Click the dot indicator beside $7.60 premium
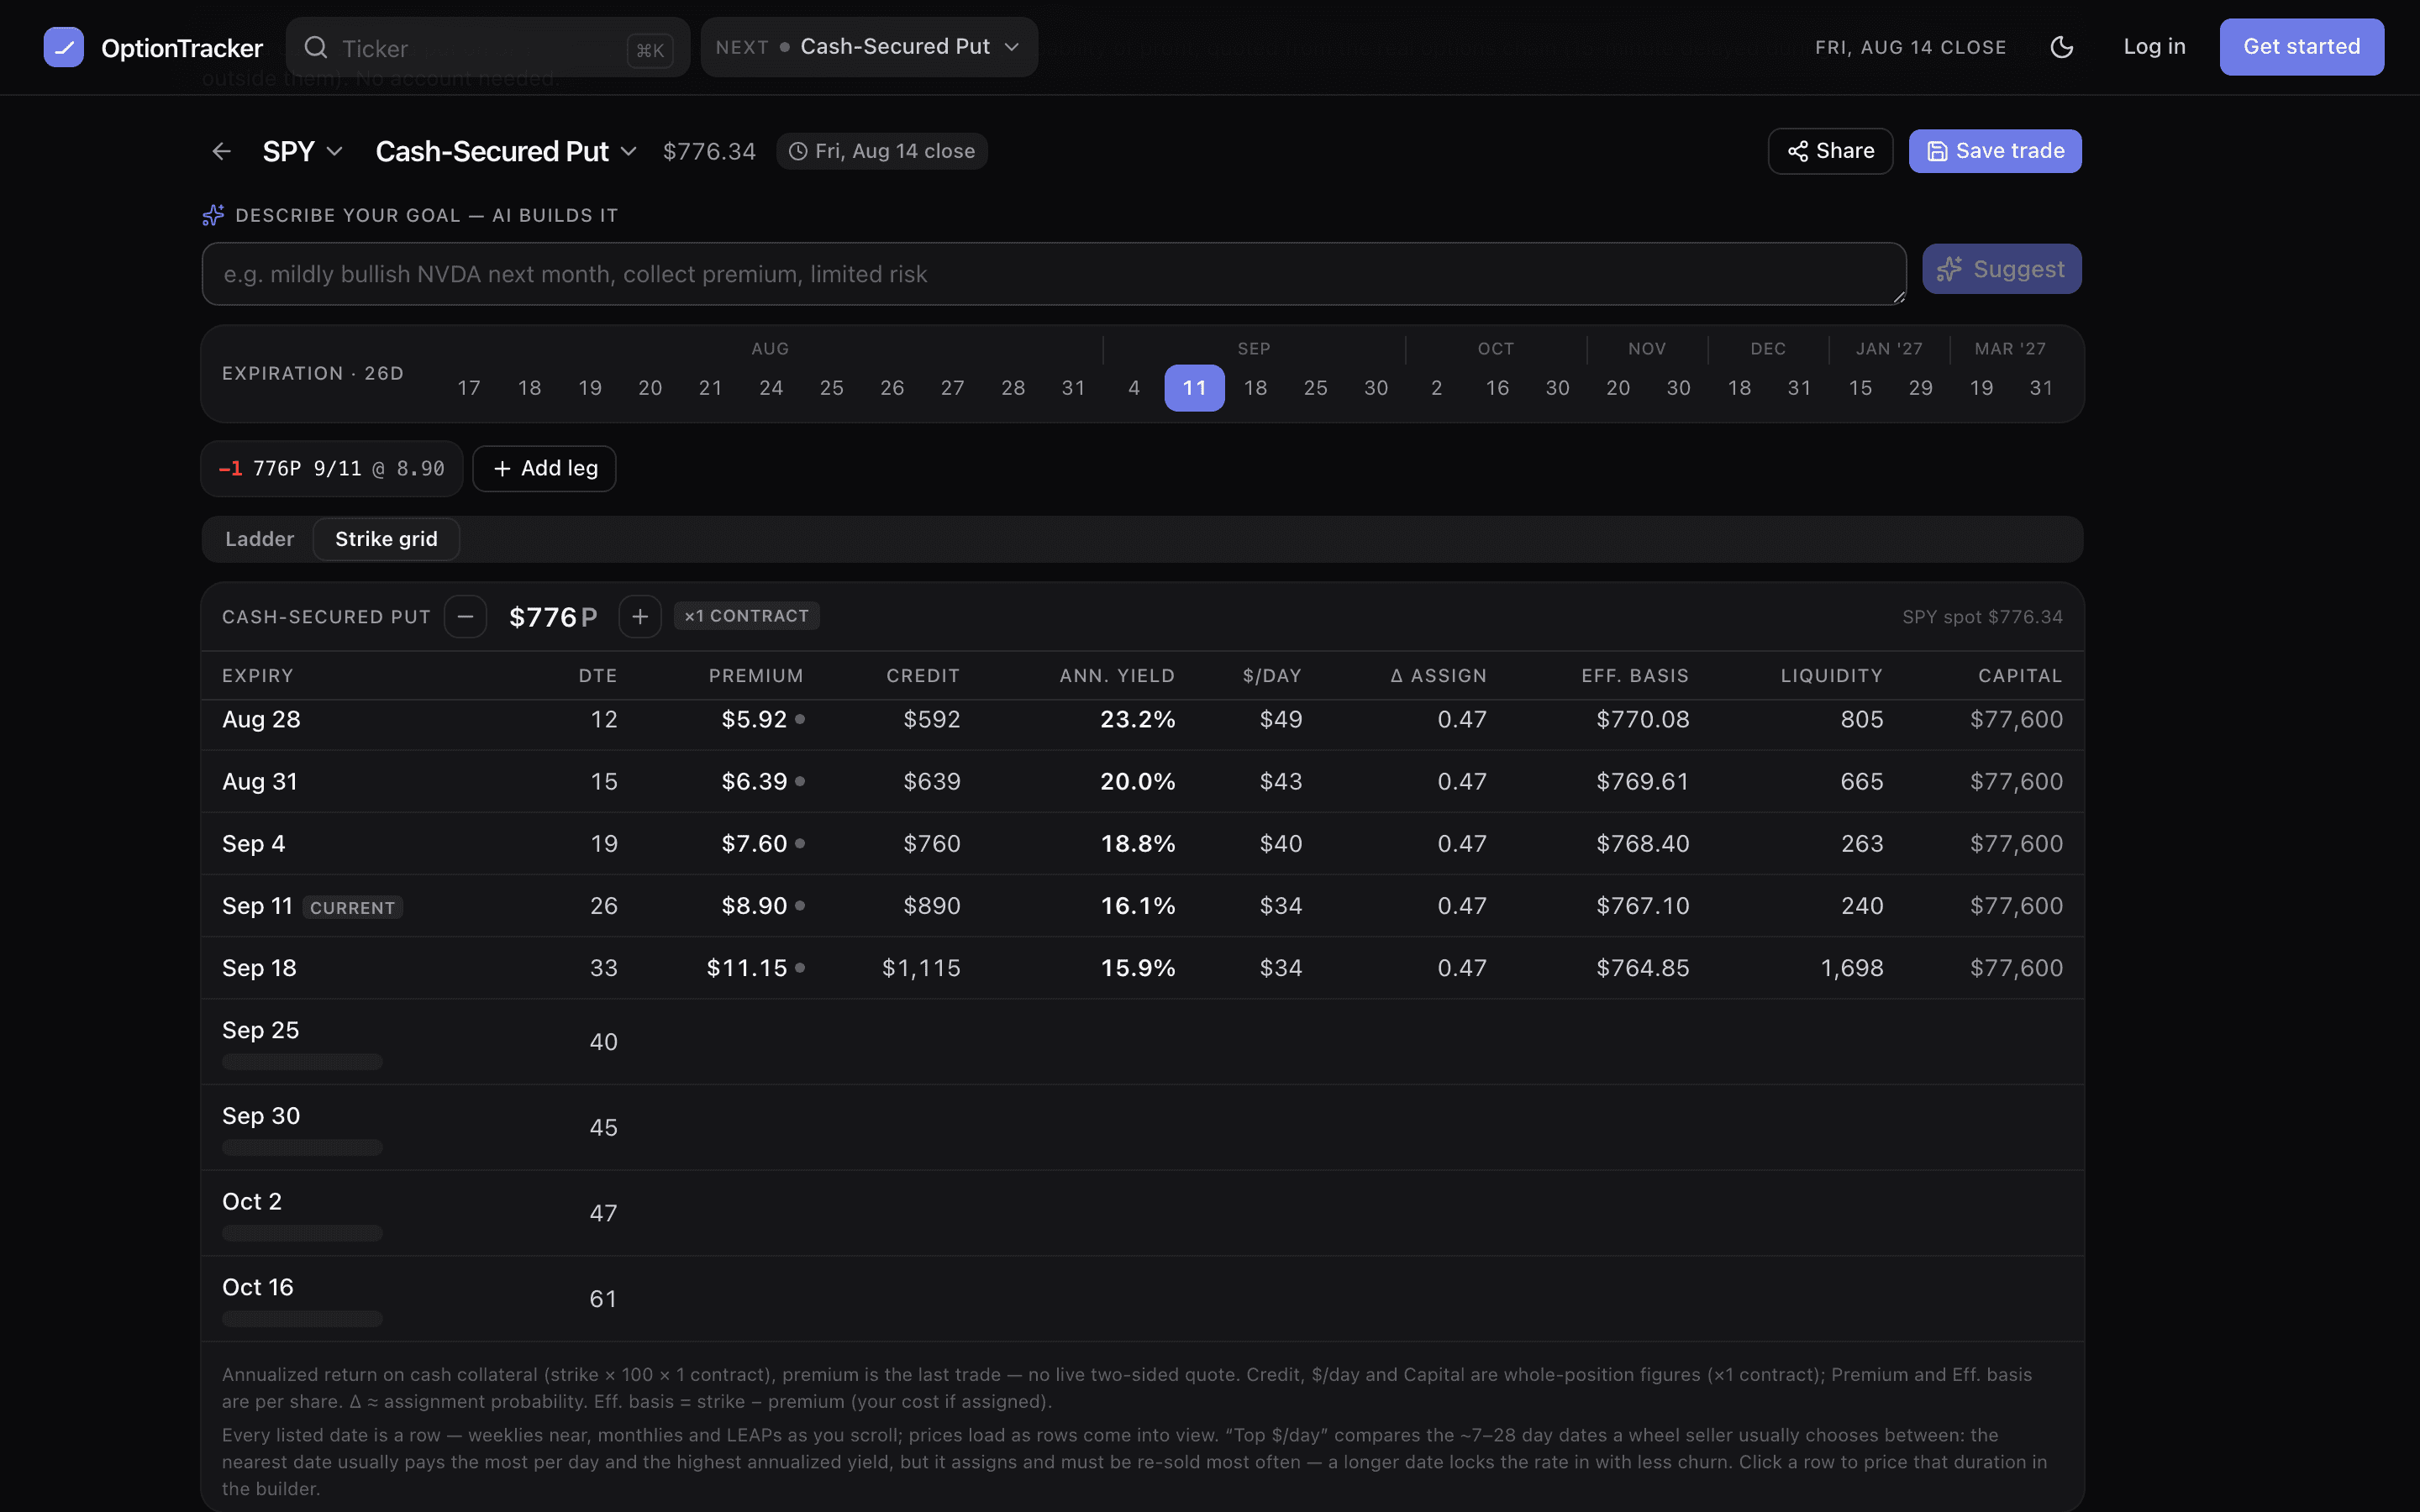Viewport: 2420px width, 1512px height. coord(800,843)
